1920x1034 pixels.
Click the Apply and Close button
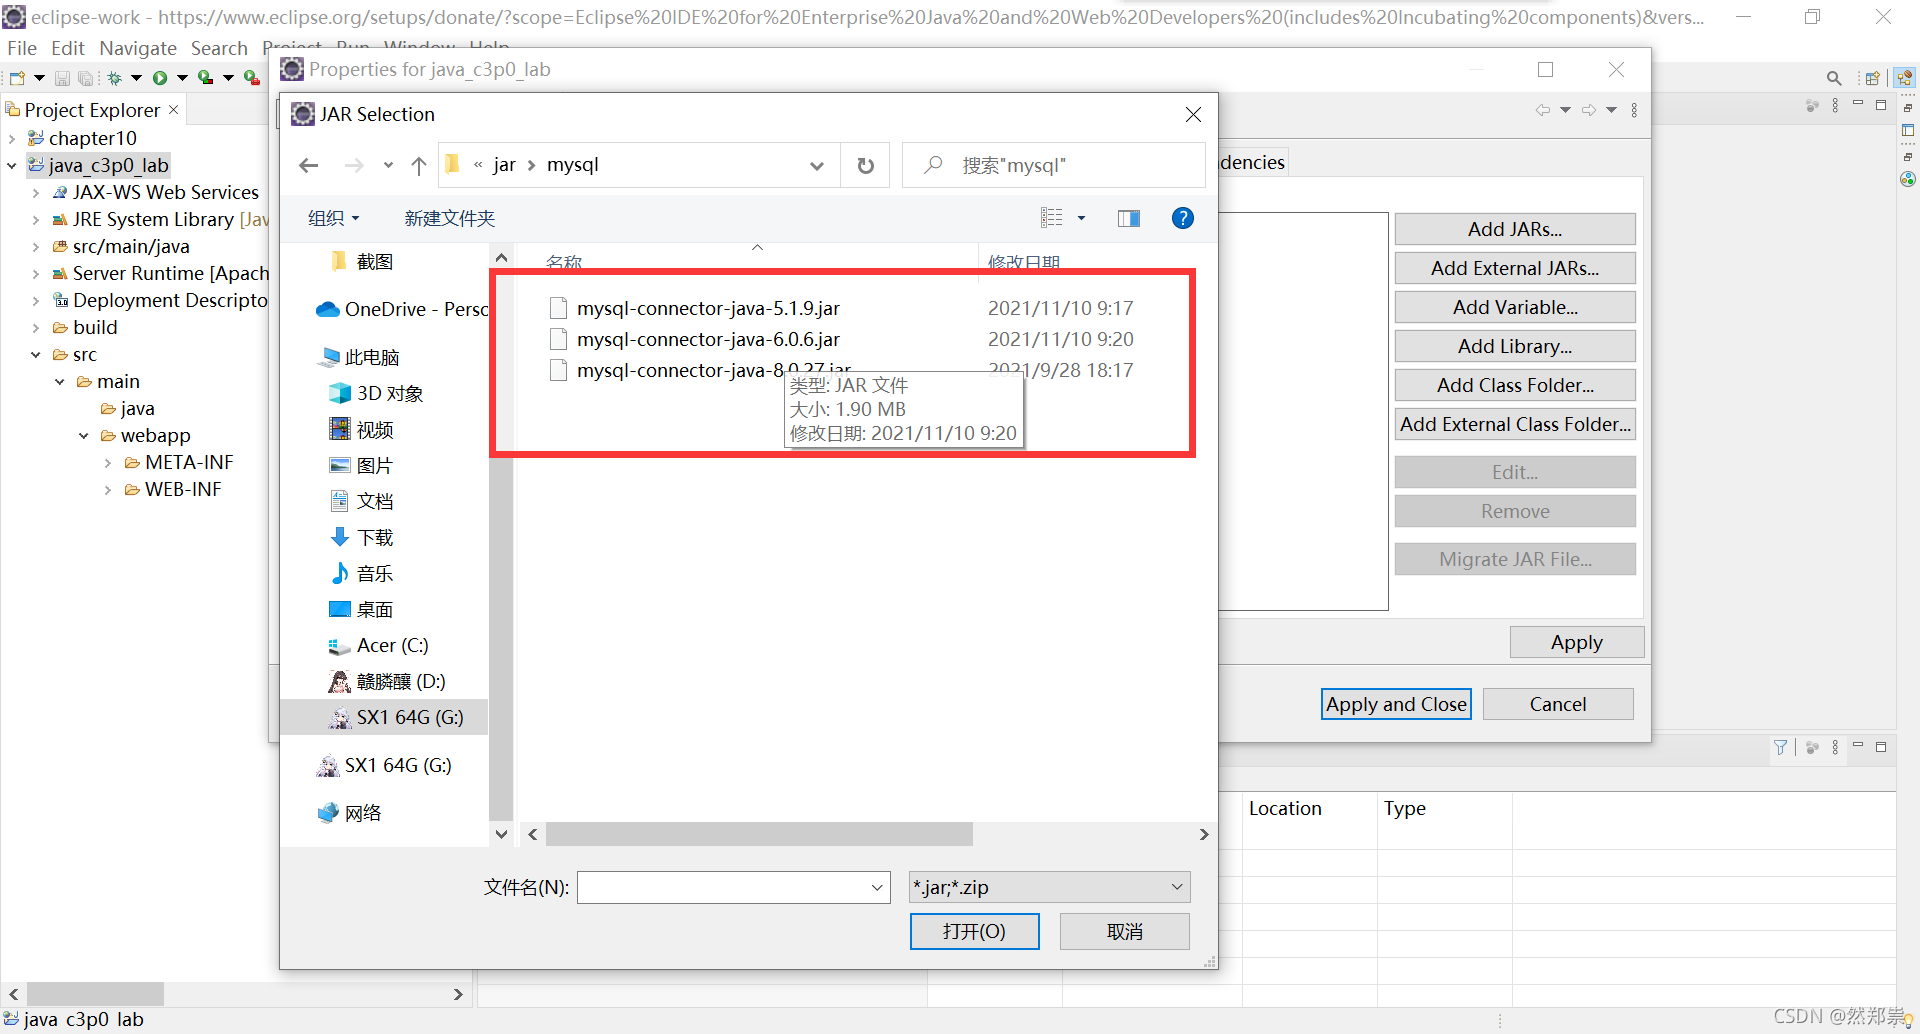pos(1395,703)
